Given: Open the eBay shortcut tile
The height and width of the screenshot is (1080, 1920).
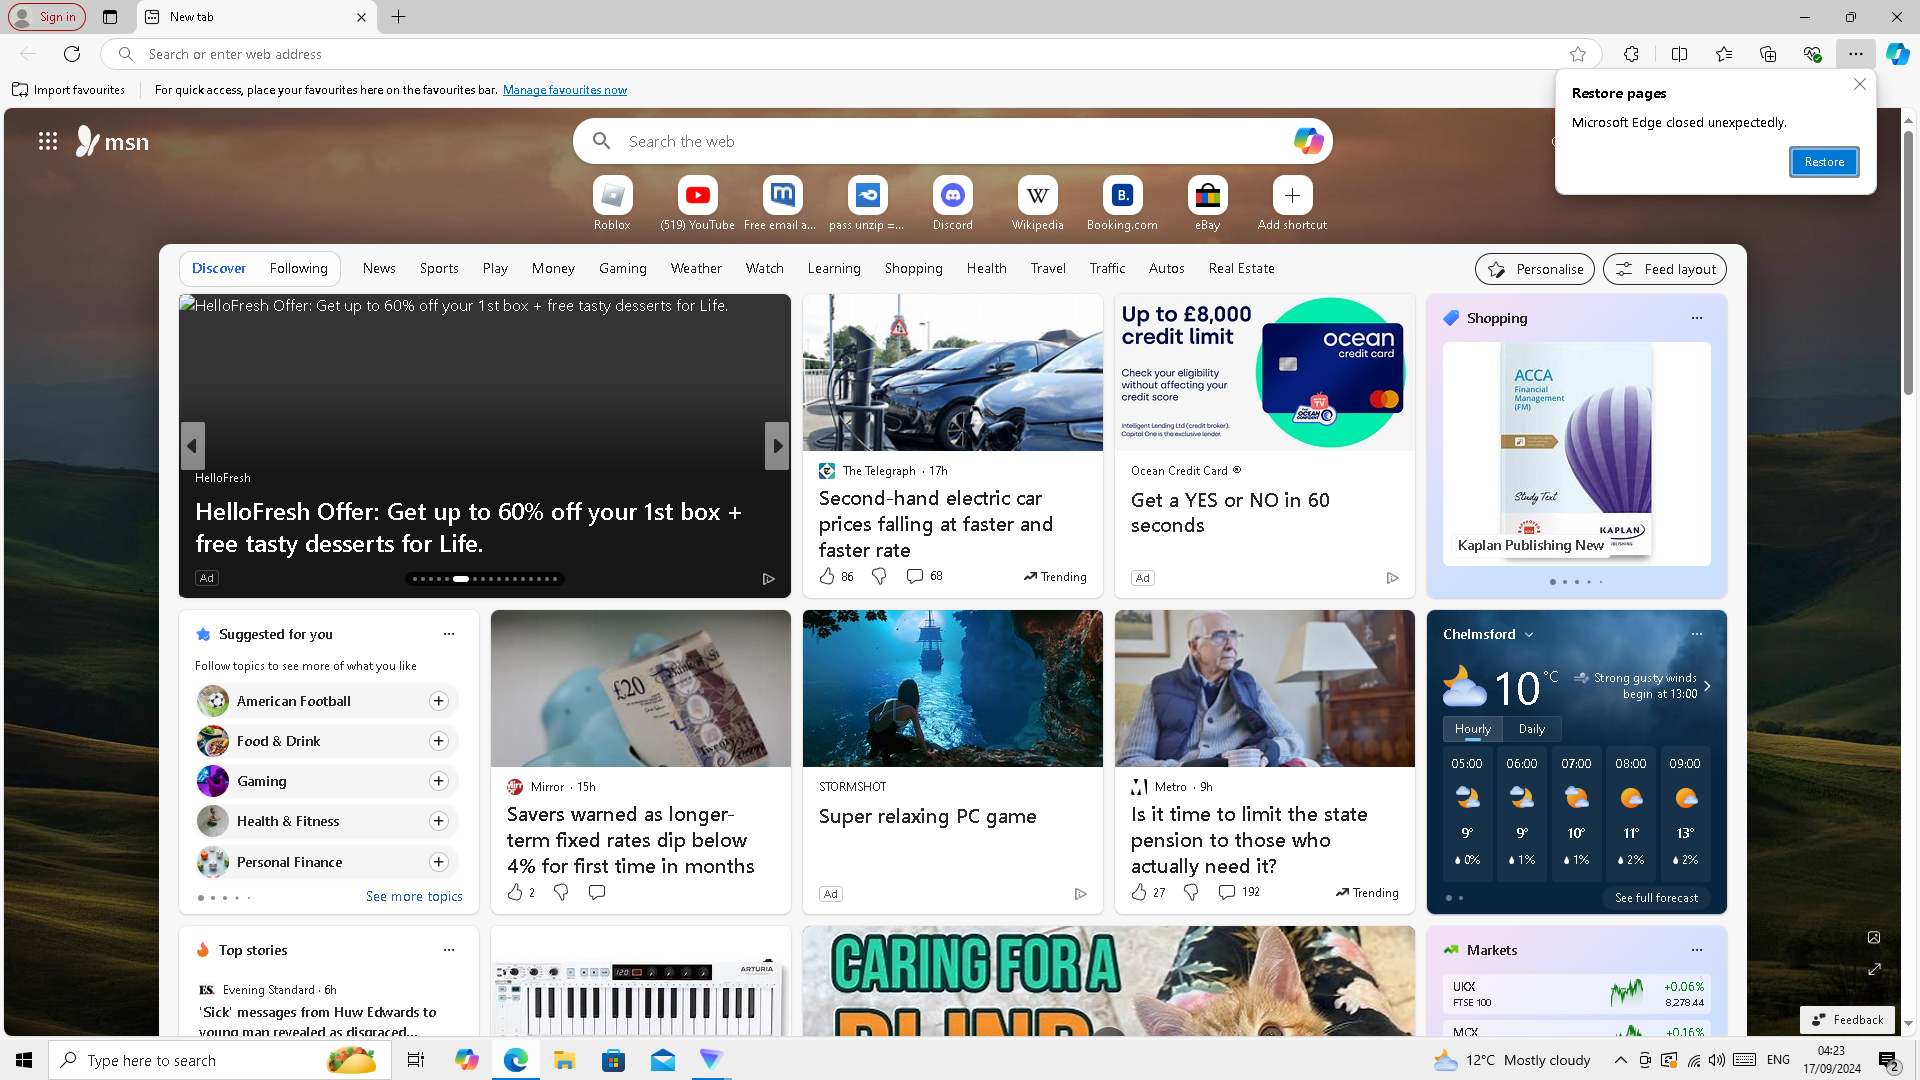Looking at the screenshot, I should (1207, 204).
